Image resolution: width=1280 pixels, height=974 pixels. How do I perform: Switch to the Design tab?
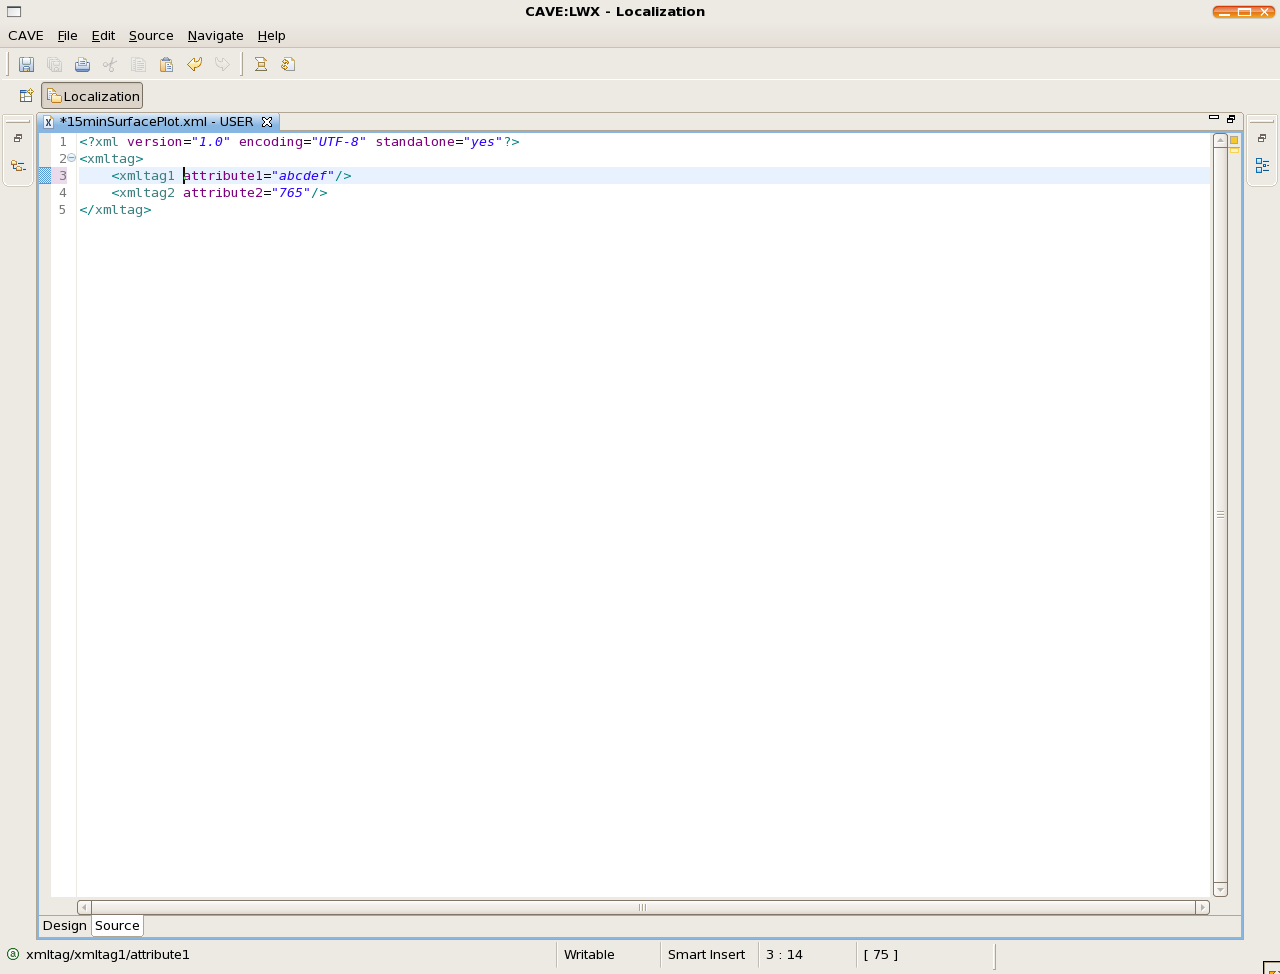coord(65,926)
